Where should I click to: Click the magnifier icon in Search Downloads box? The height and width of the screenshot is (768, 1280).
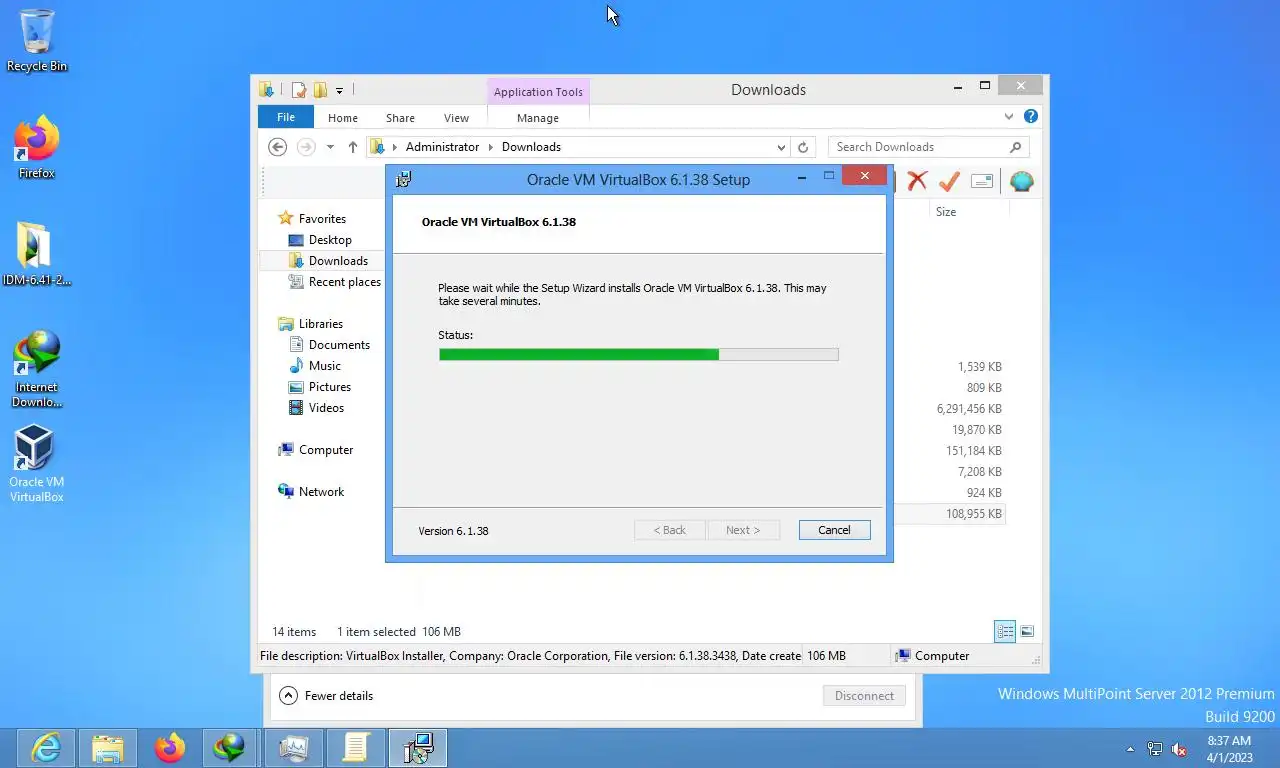pyautogui.click(x=1015, y=147)
